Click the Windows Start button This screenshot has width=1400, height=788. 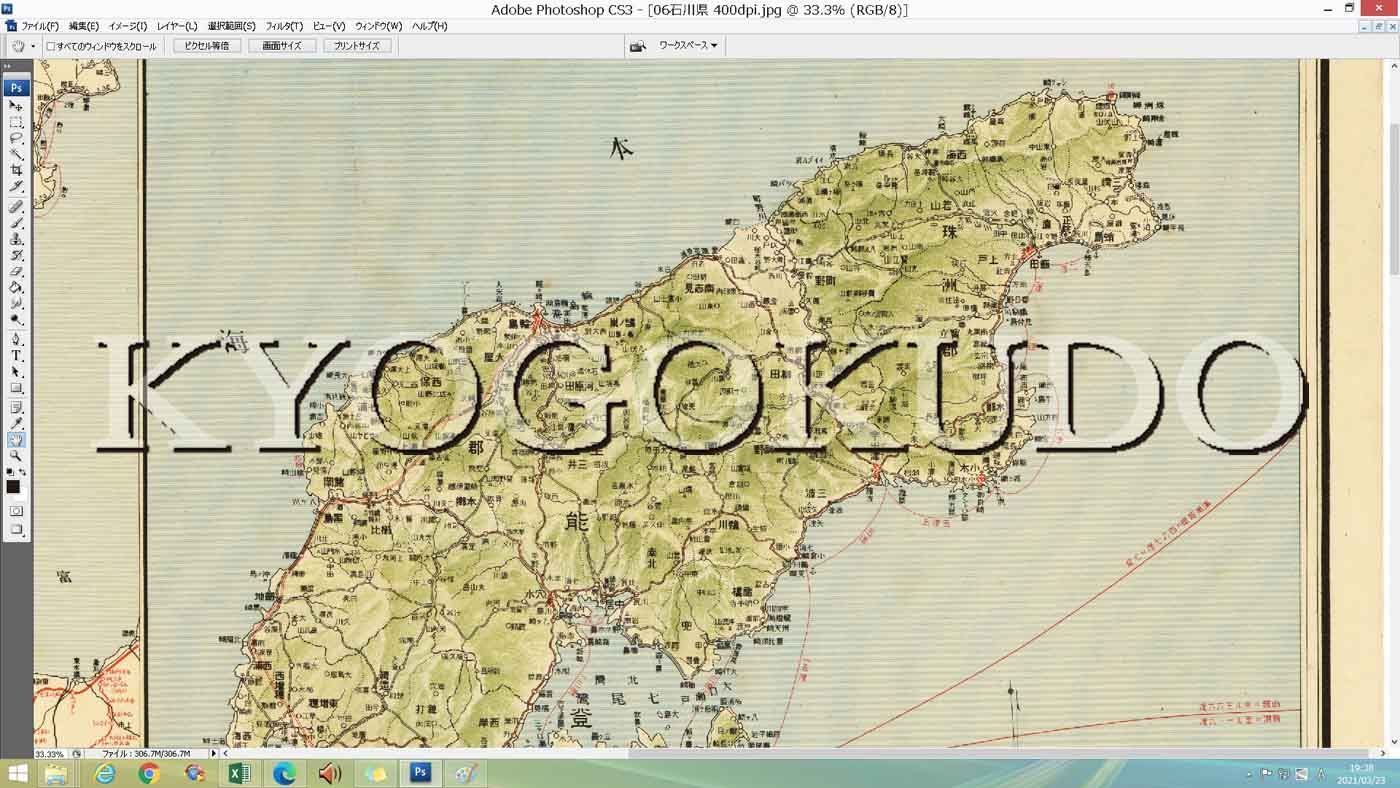17,773
